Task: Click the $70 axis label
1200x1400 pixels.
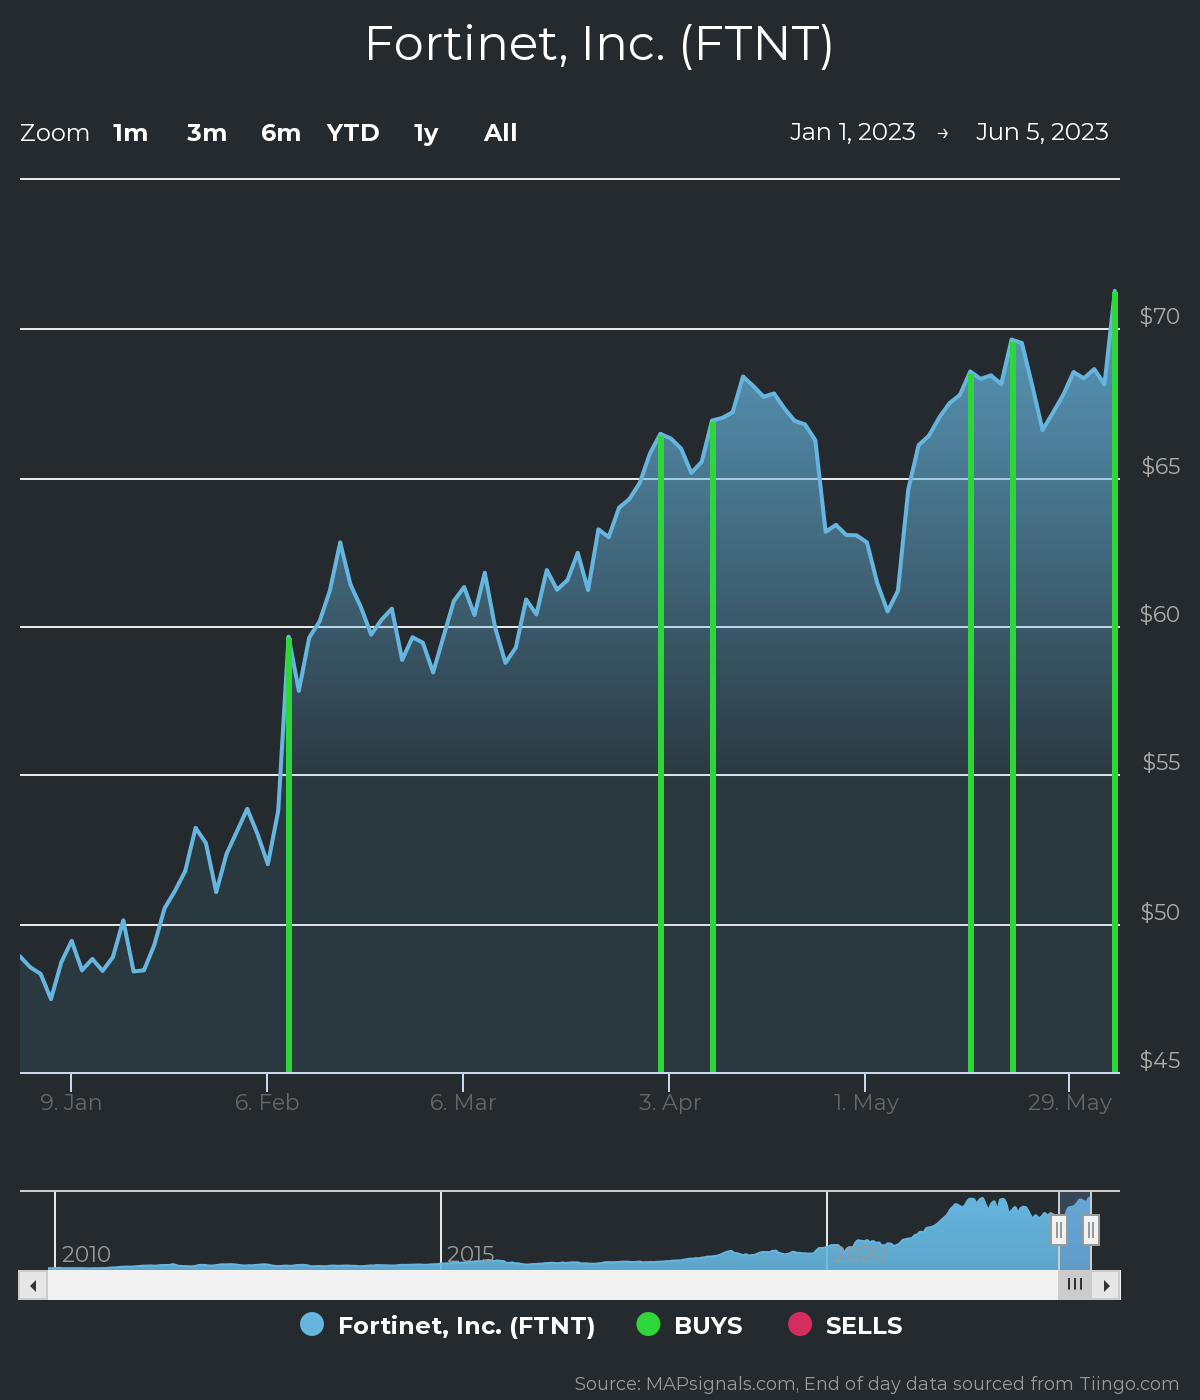Action: click(x=1160, y=316)
